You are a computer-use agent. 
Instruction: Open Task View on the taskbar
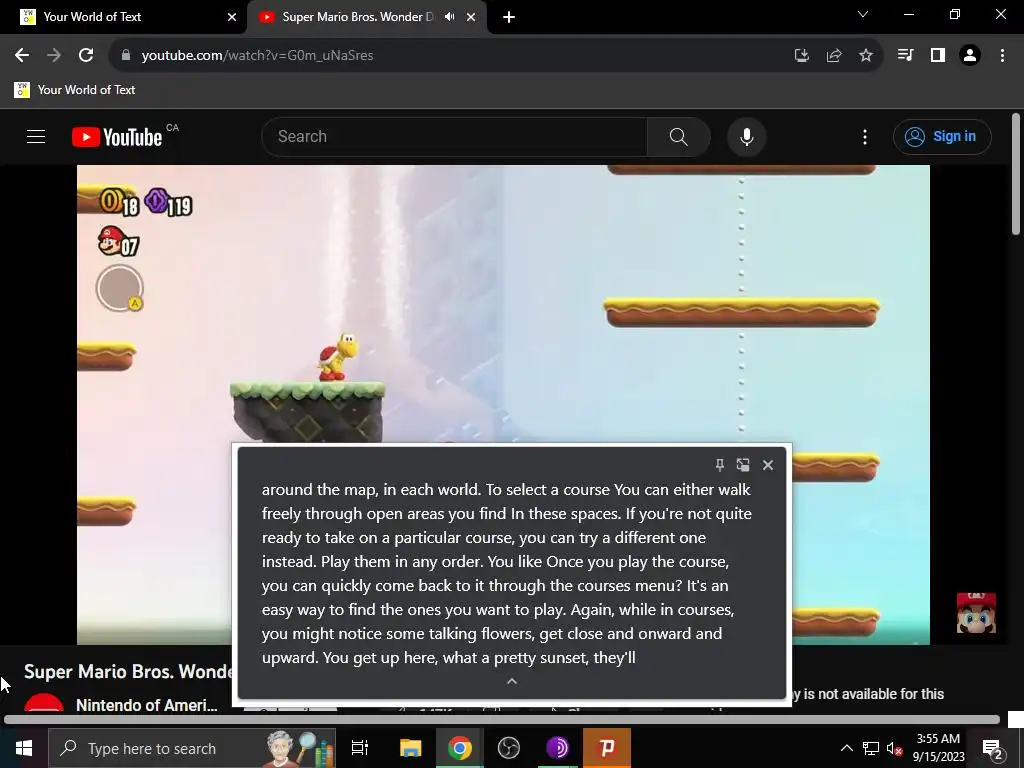point(360,748)
